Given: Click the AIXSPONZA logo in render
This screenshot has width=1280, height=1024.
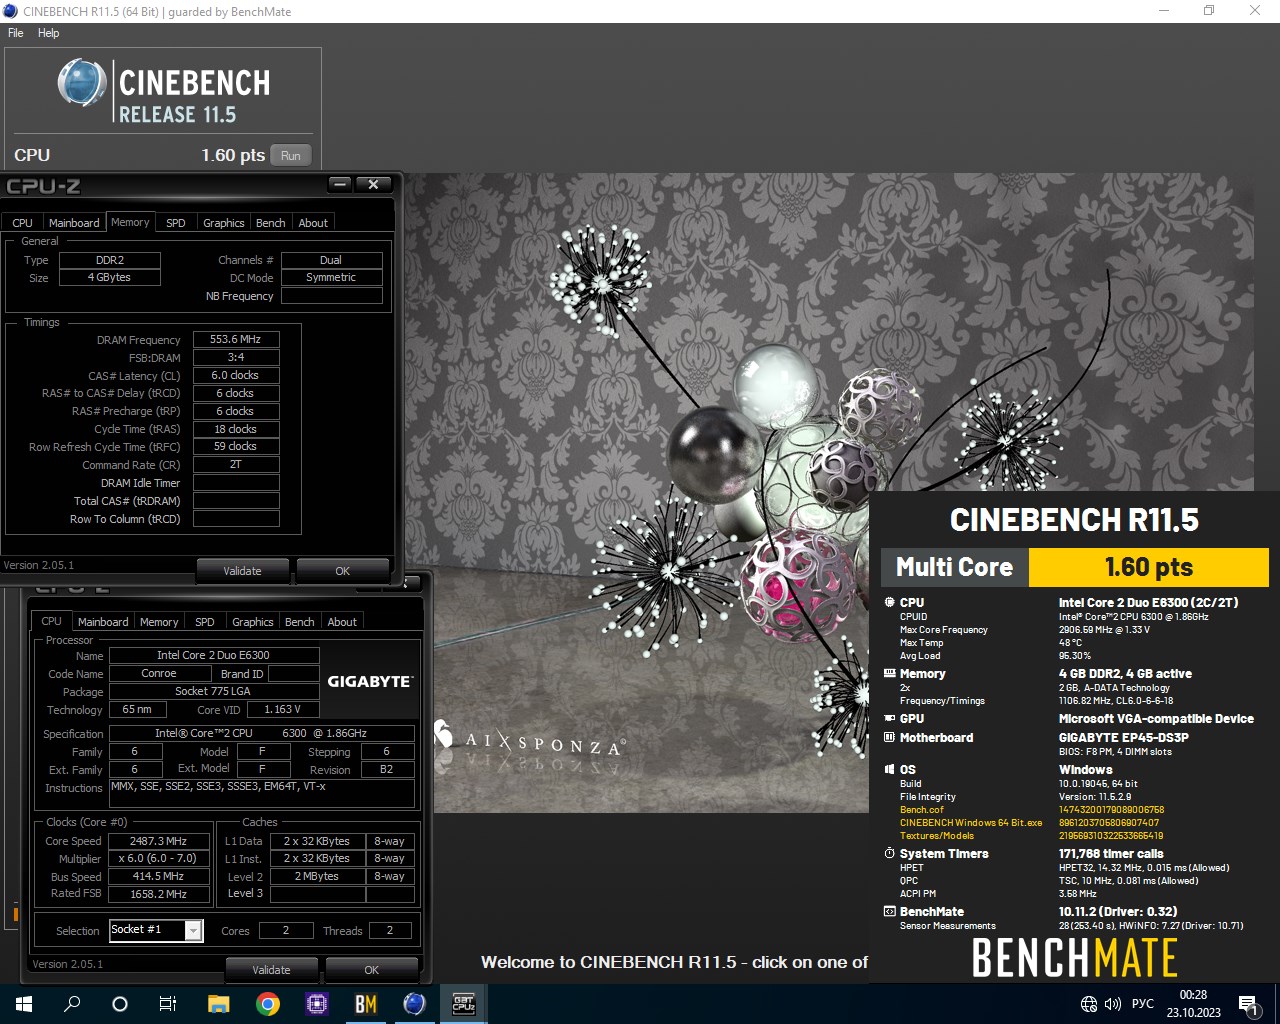Looking at the screenshot, I should point(530,741).
